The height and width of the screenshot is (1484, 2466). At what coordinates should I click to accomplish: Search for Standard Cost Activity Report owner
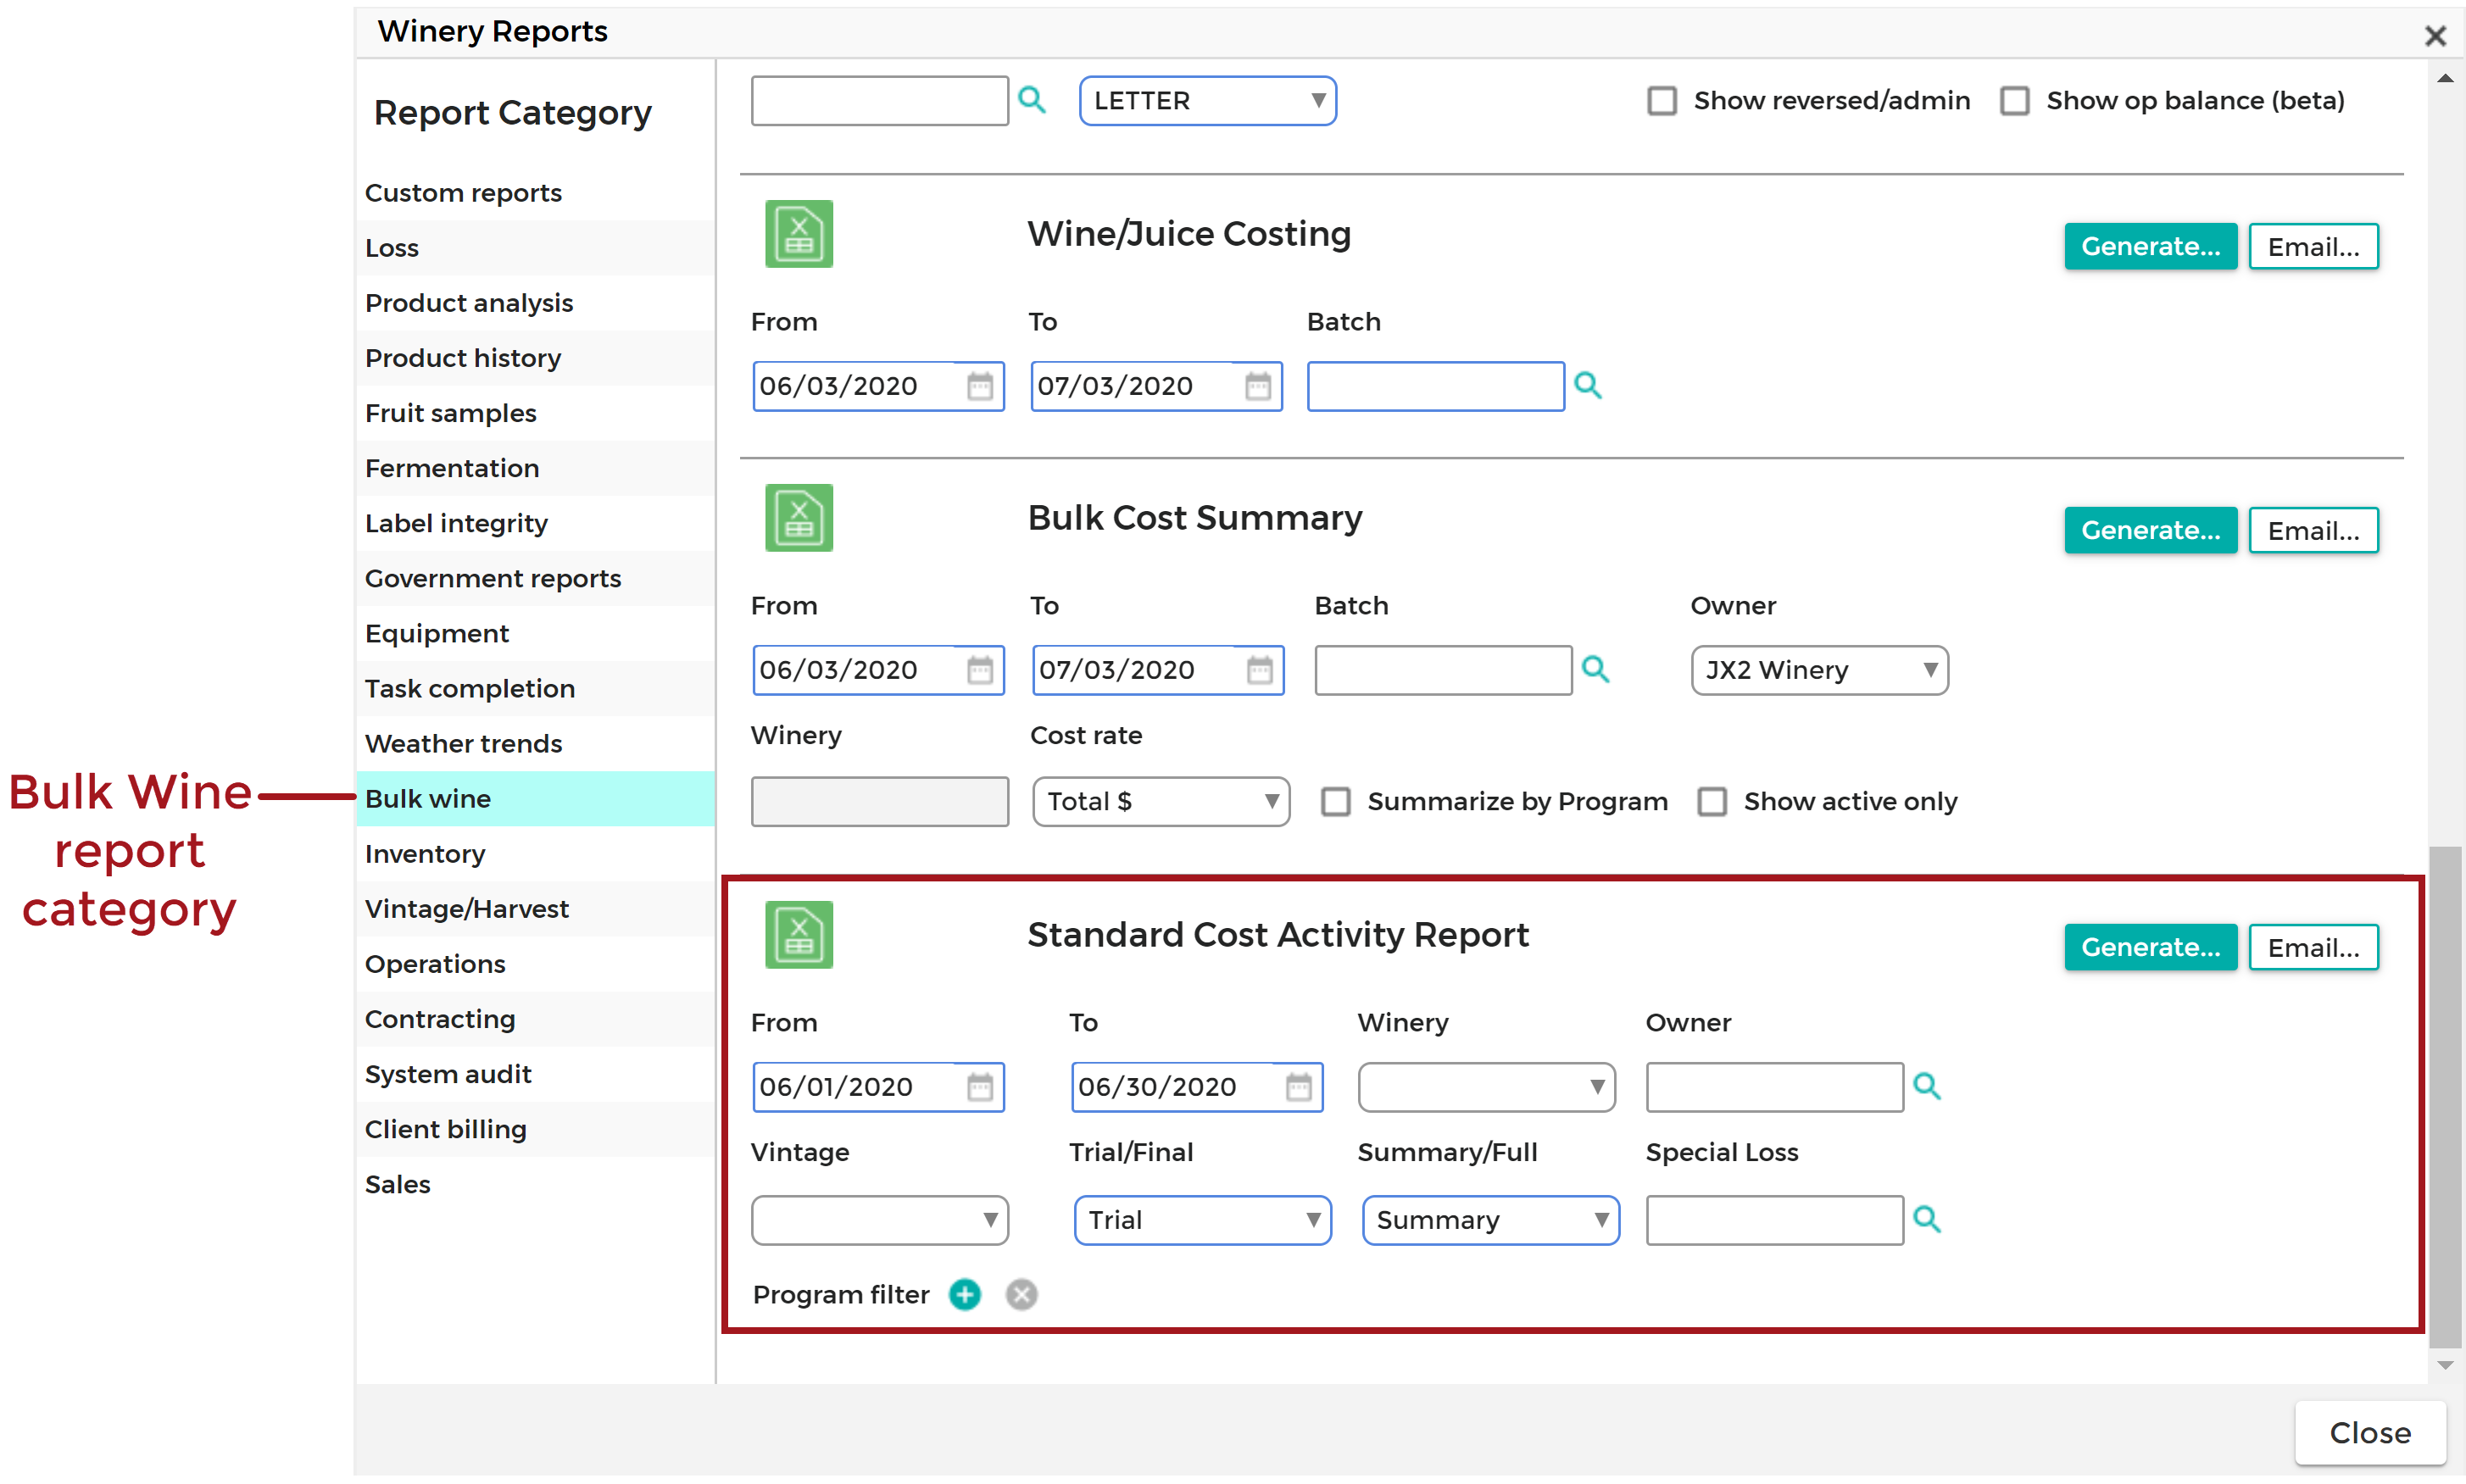click(x=1927, y=1086)
